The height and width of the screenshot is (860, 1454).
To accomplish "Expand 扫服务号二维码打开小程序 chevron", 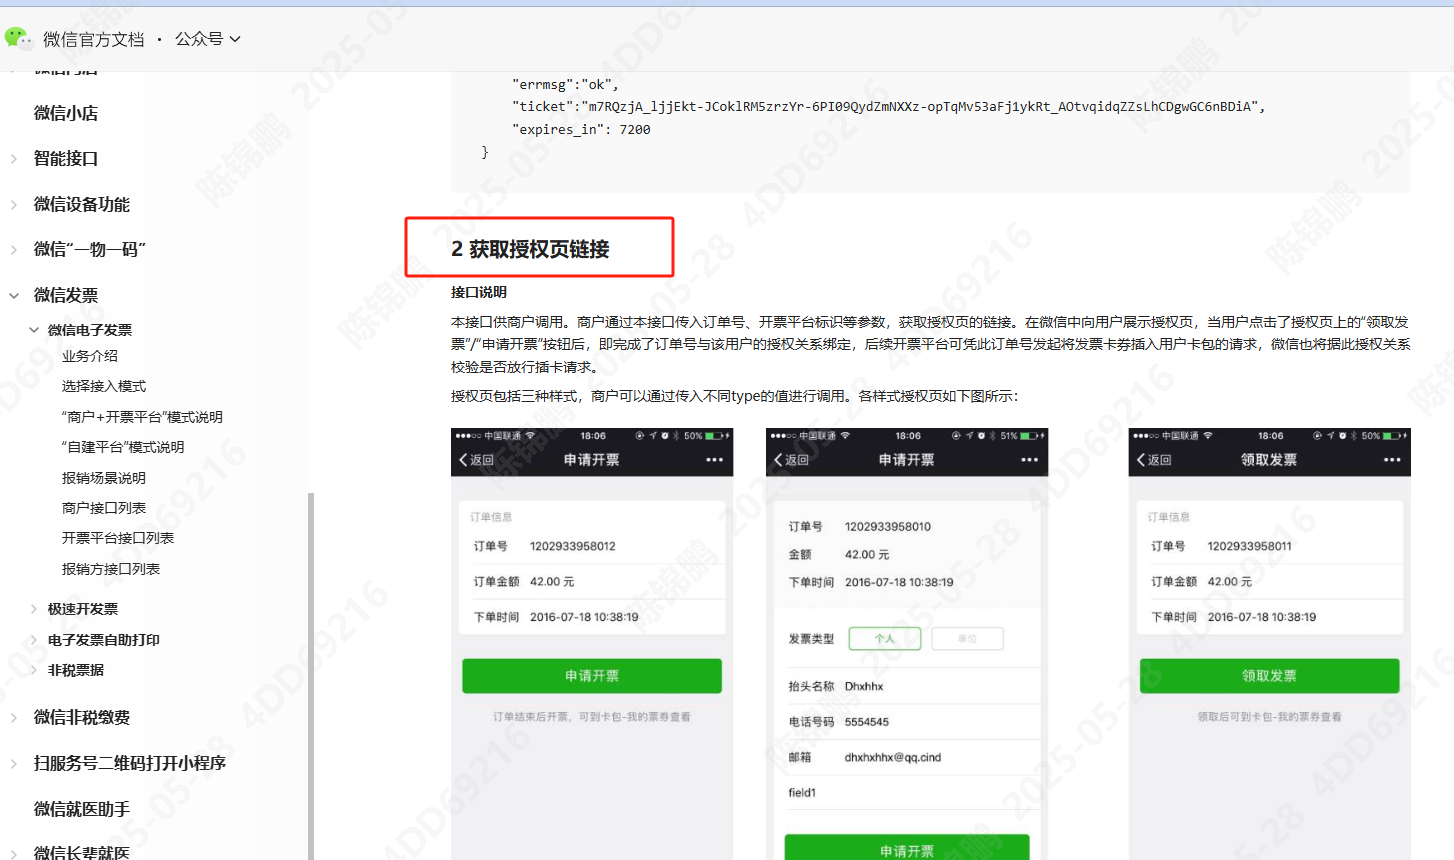I will (14, 764).
